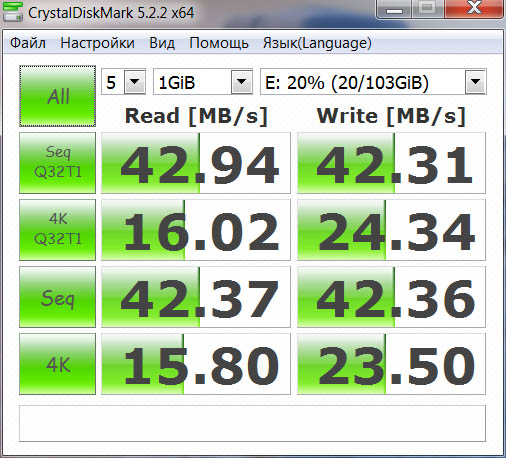Click the CrystalDiskMark app icon in the title bar
This screenshot has height=458, width=506.
pyautogui.click(x=13, y=11)
